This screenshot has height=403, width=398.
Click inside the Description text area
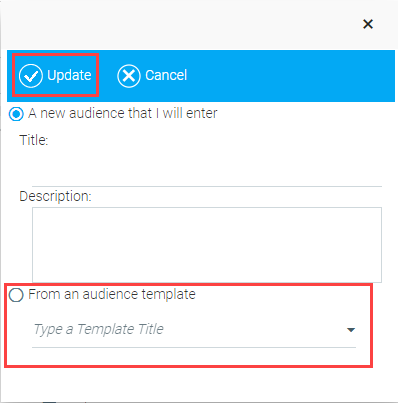(x=207, y=245)
